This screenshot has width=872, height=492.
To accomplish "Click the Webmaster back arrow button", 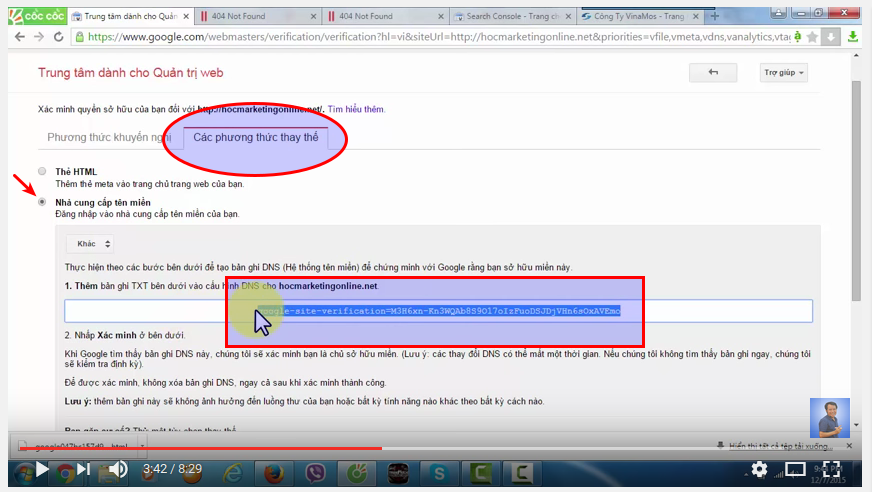I will coord(713,72).
